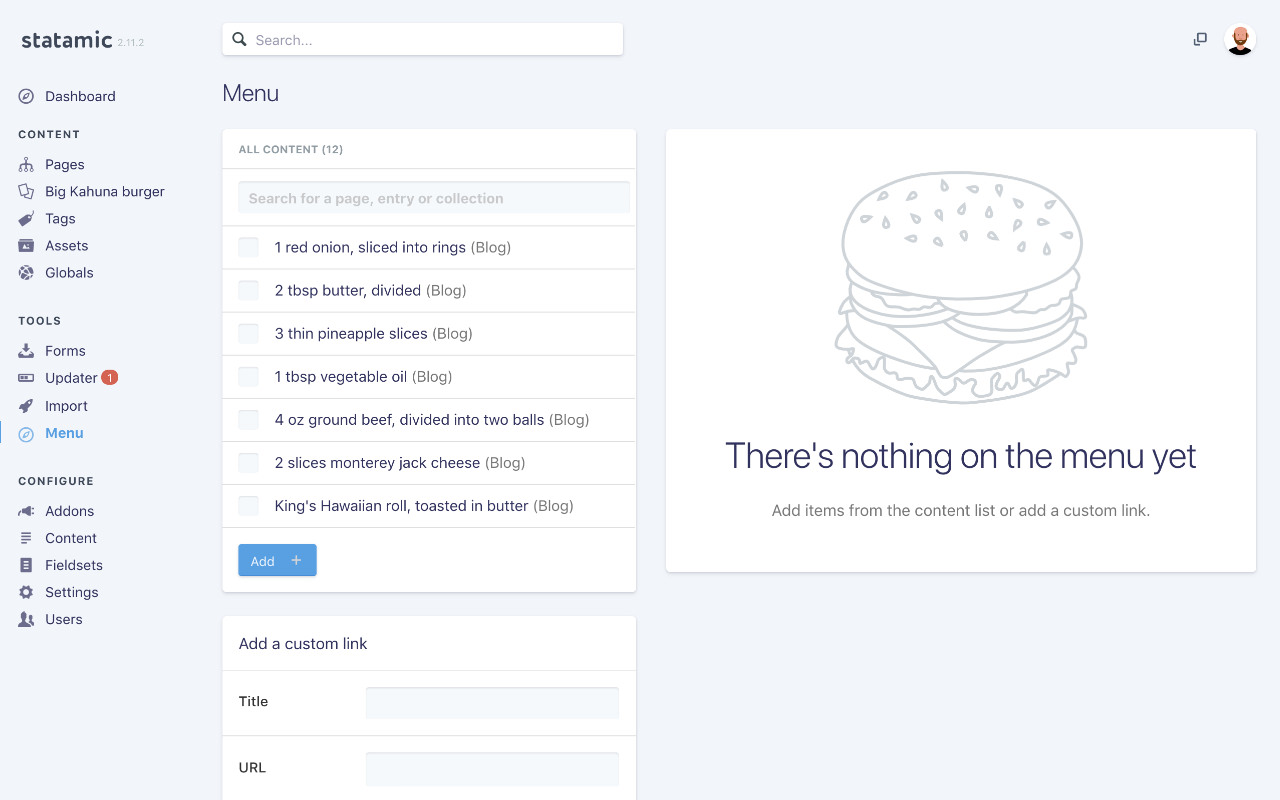Viewport: 1280px width, 800px height.
Task: Click the blue Add button
Action: click(277, 560)
